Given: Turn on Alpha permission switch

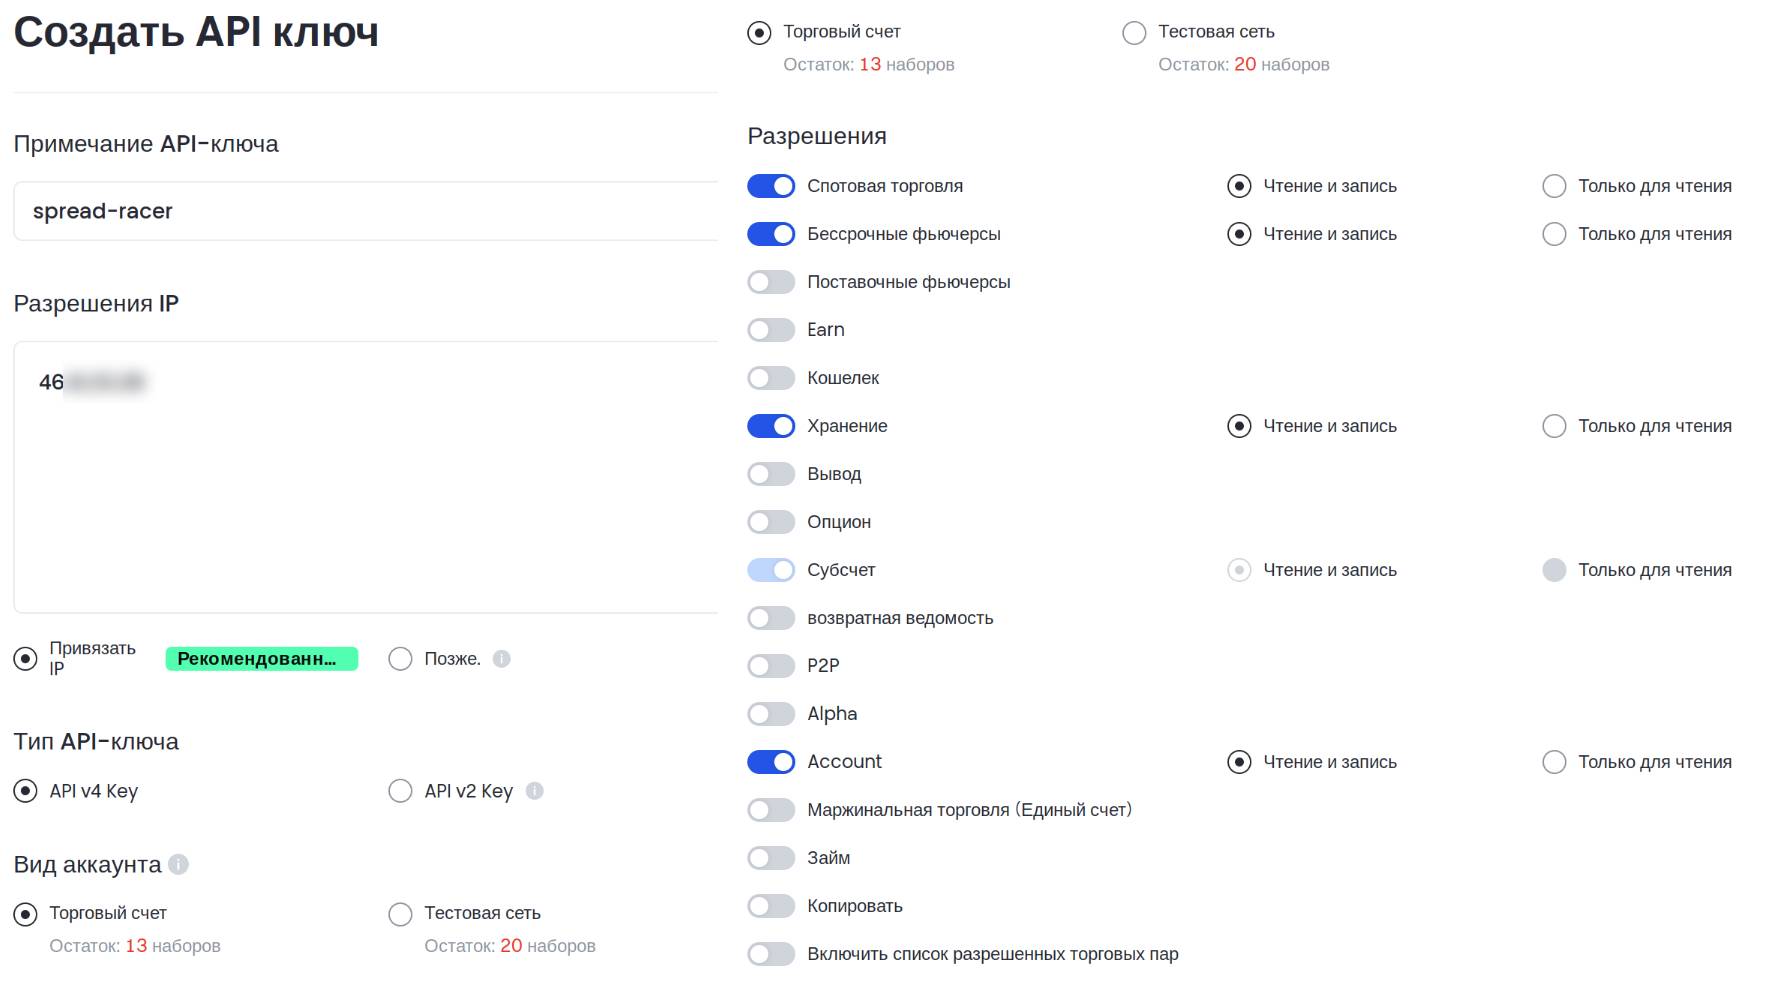Looking at the screenshot, I should click(771, 714).
